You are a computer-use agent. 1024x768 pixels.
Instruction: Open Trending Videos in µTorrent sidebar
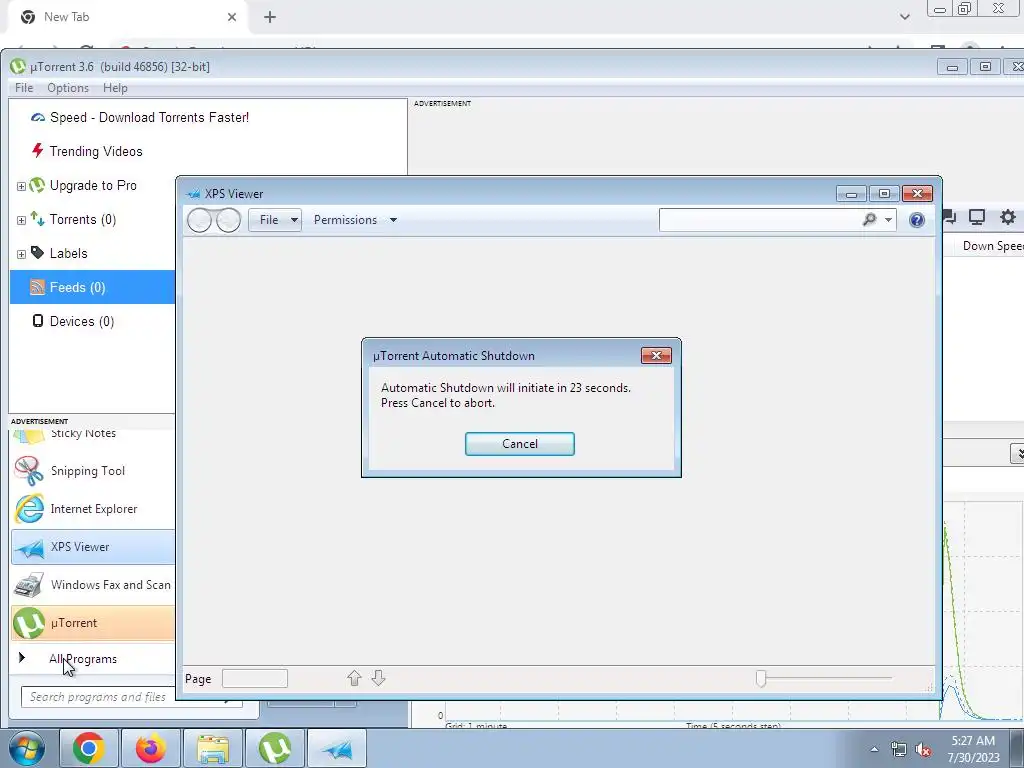point(96,152)
